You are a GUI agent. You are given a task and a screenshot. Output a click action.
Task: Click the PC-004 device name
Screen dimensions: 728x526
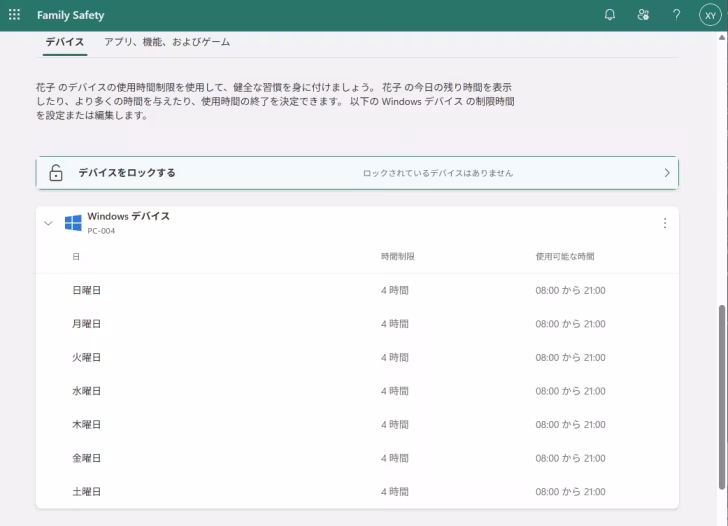[101, 231]
